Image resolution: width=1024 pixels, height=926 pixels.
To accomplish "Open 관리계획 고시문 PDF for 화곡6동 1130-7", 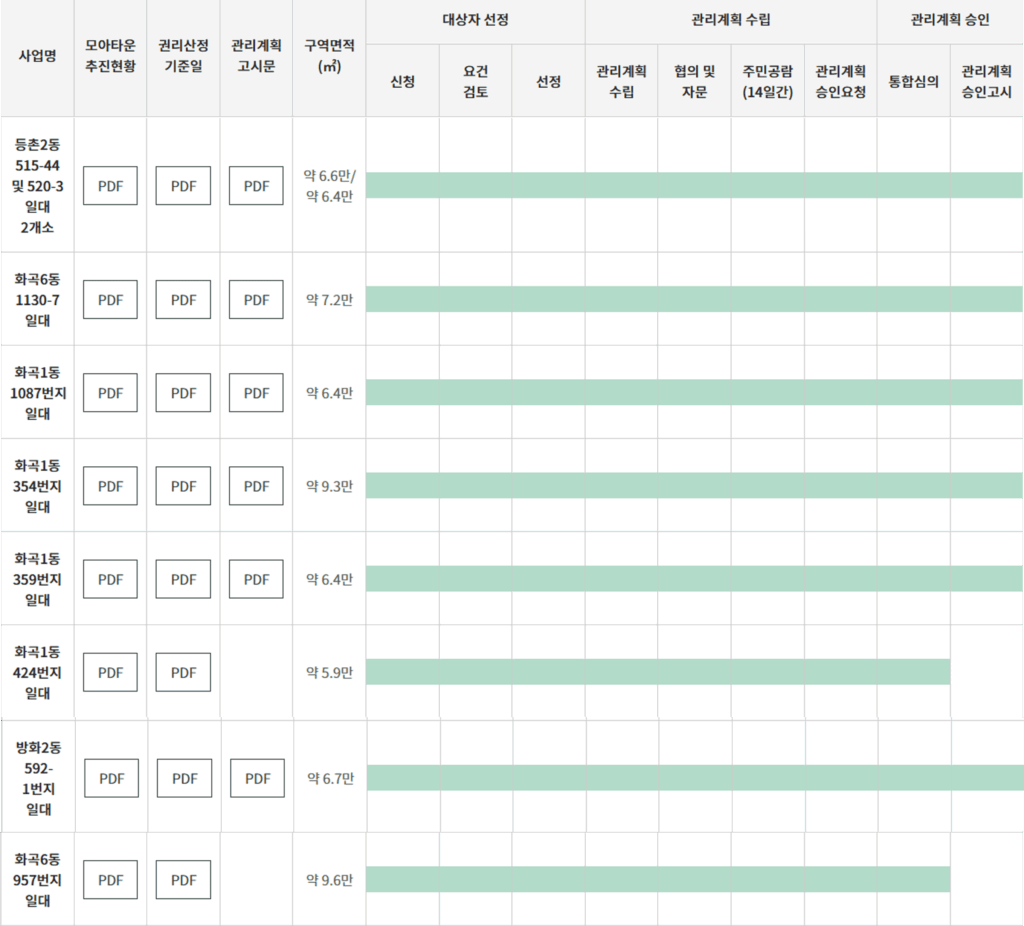I will click(x=256, y=300).
